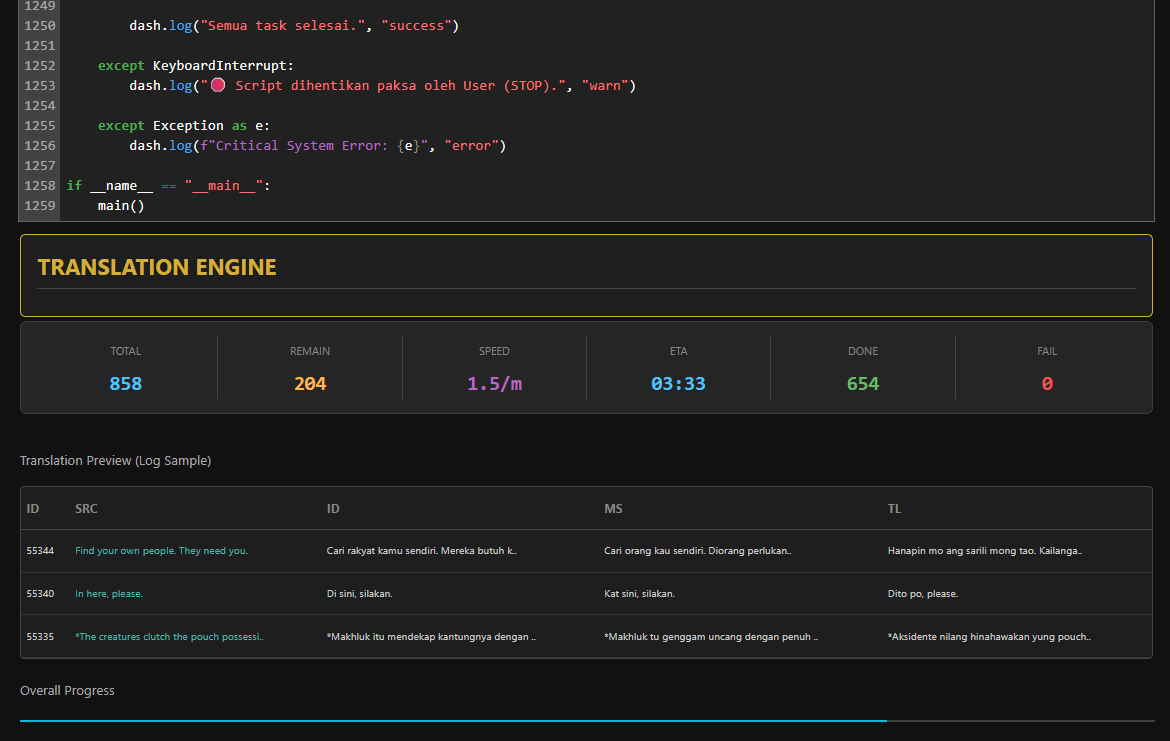Click the "Translation Preview (Log Sample)" label
Viewport: 1170px width, 741px height.
115,461
